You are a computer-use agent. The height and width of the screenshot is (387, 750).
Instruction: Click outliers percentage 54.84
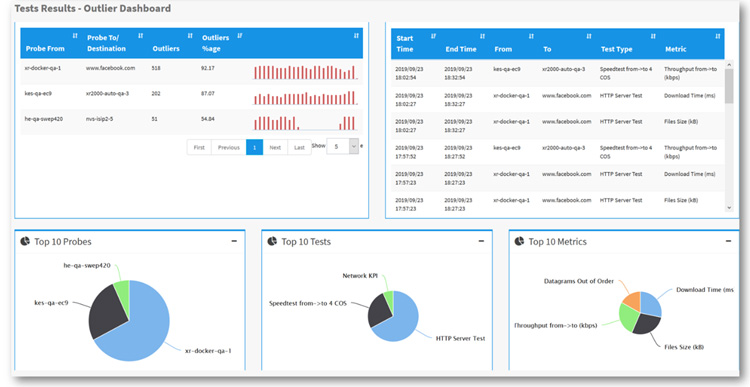pyautogui.click(x=208, y=119)
